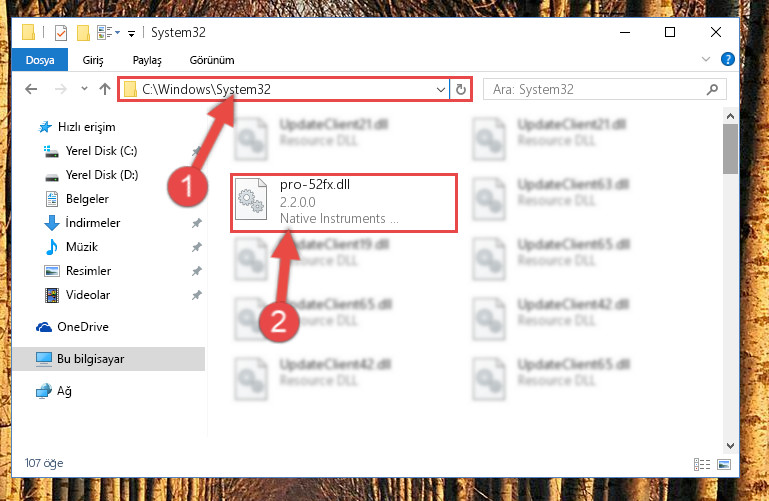Click the Properties checkmark quick access icon
This screenshot has height=501, width=769.
click(x=61, y=33)
